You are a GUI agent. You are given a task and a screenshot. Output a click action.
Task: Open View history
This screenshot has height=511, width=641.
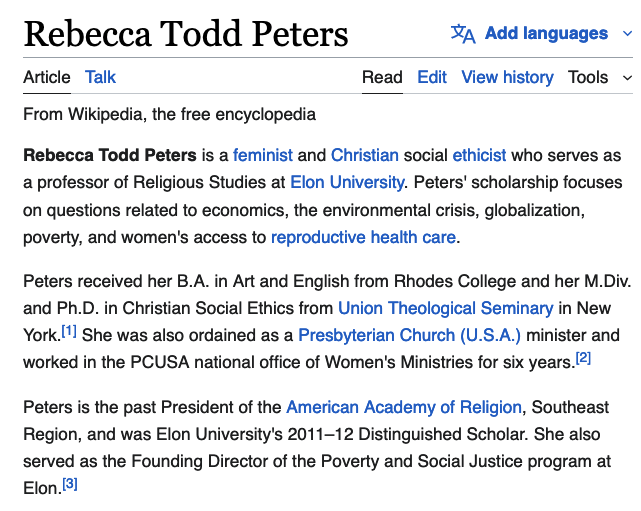coord(507,77)
